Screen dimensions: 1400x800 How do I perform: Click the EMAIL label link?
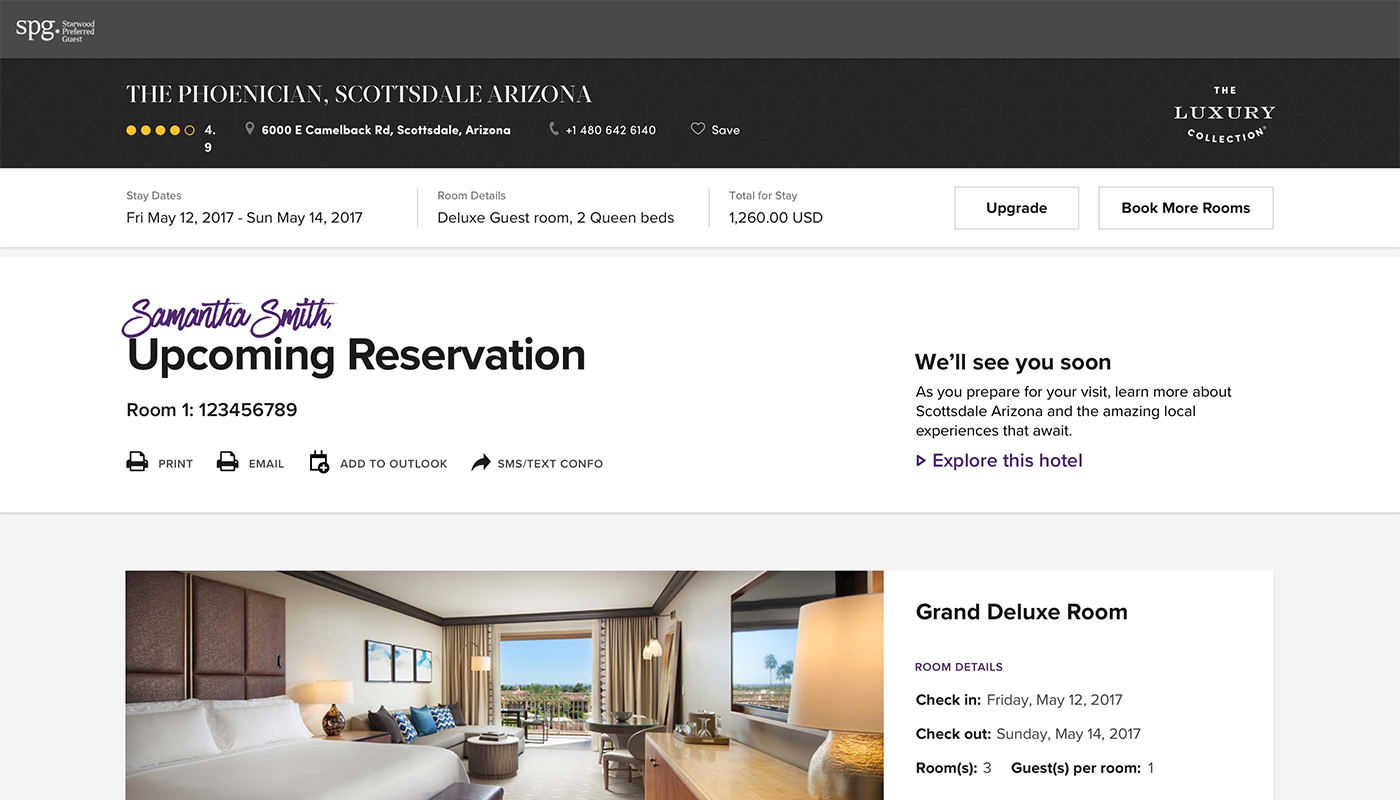[x=266, y=464]
